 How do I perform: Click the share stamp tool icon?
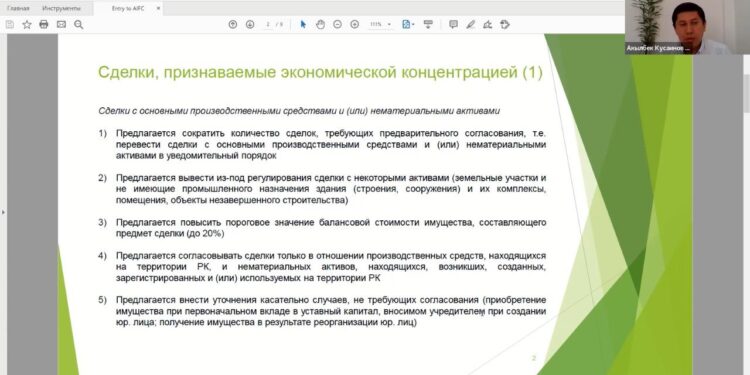point(505,24)
